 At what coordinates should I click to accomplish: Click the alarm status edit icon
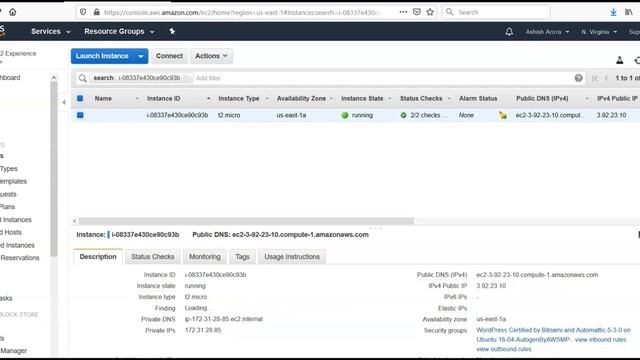click(503, 116)
